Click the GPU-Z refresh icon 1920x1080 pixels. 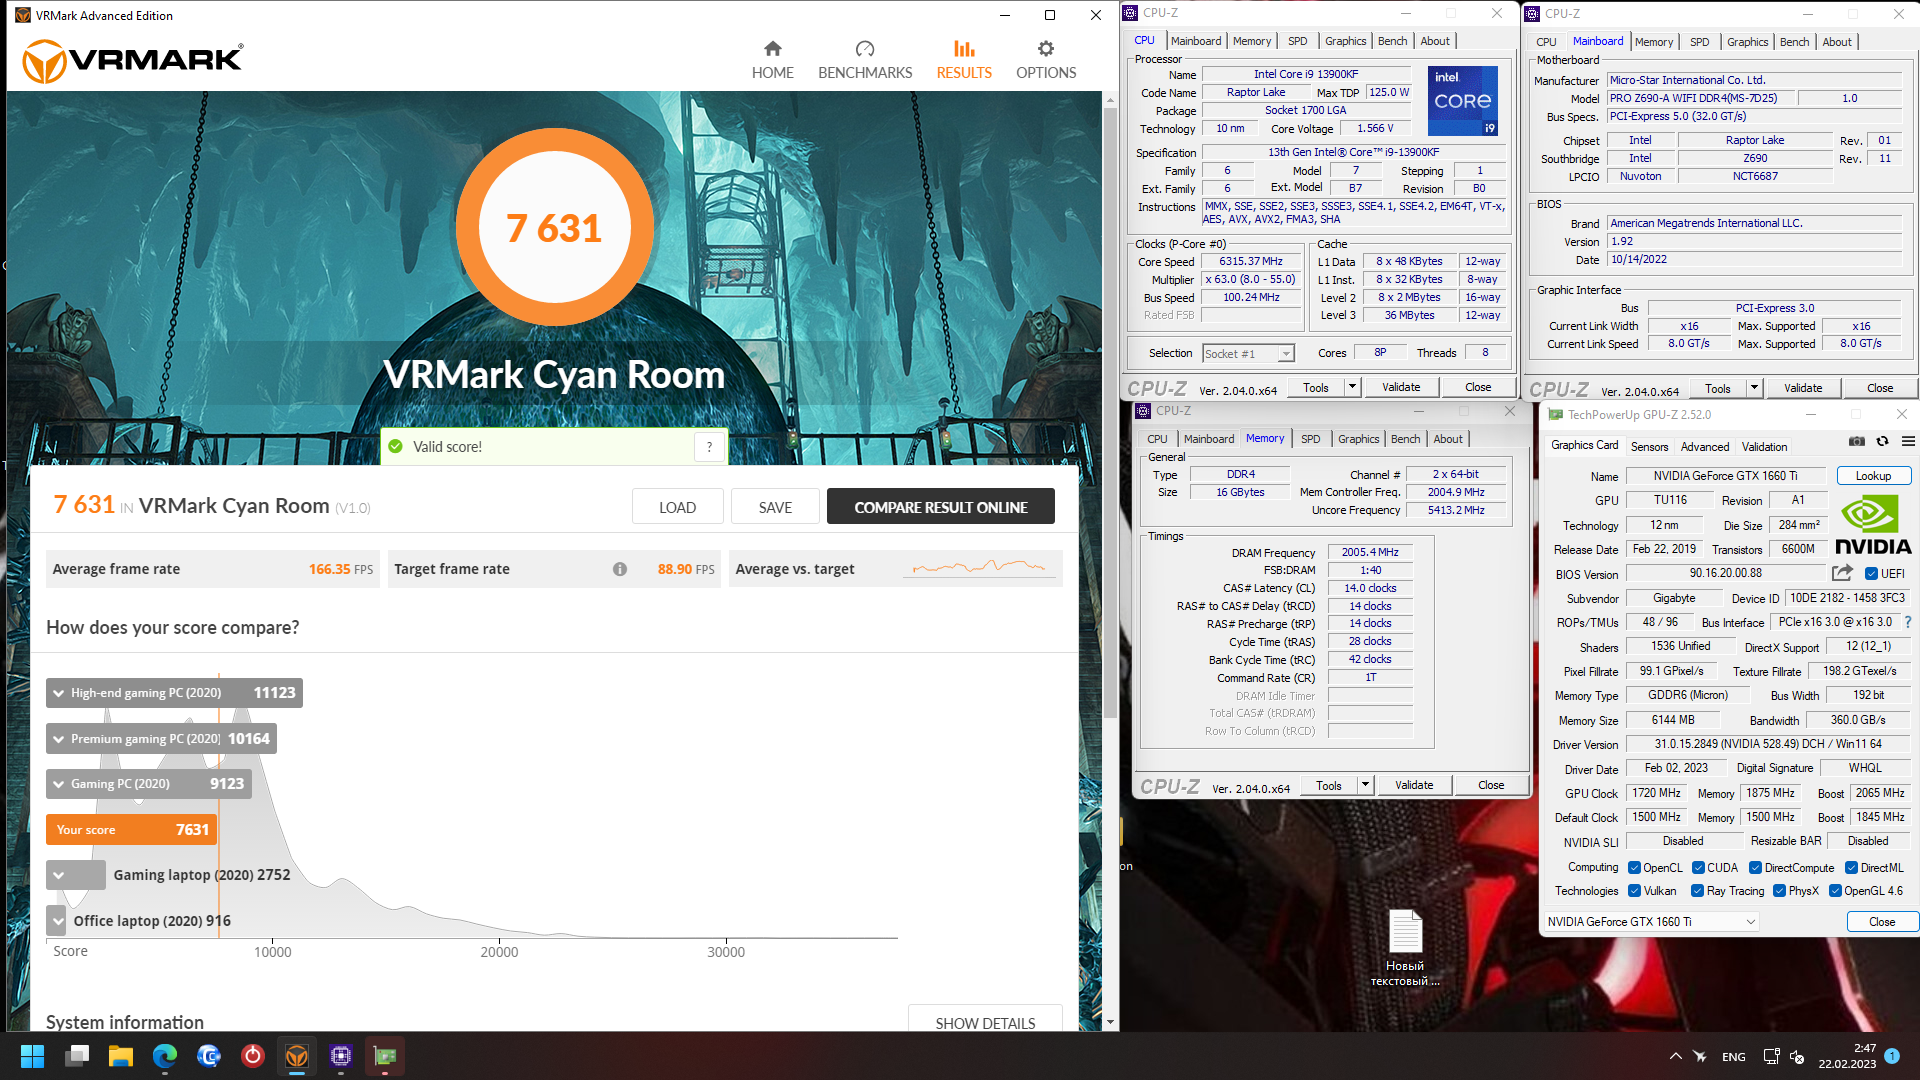1882,442
